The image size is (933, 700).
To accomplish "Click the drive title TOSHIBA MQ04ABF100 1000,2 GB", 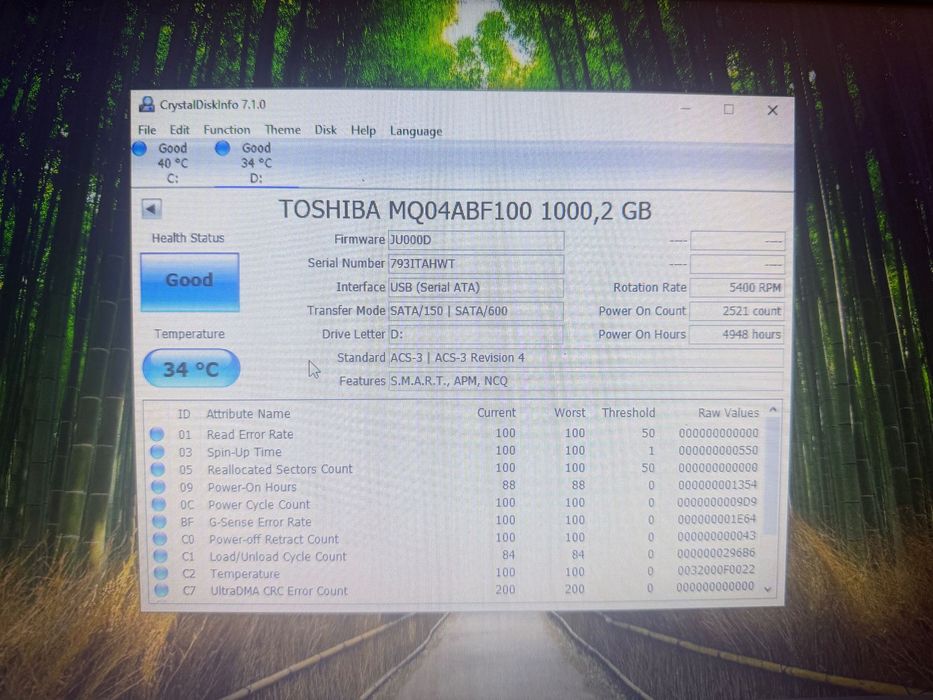I will pyautogui.click(x=465, y=210).
